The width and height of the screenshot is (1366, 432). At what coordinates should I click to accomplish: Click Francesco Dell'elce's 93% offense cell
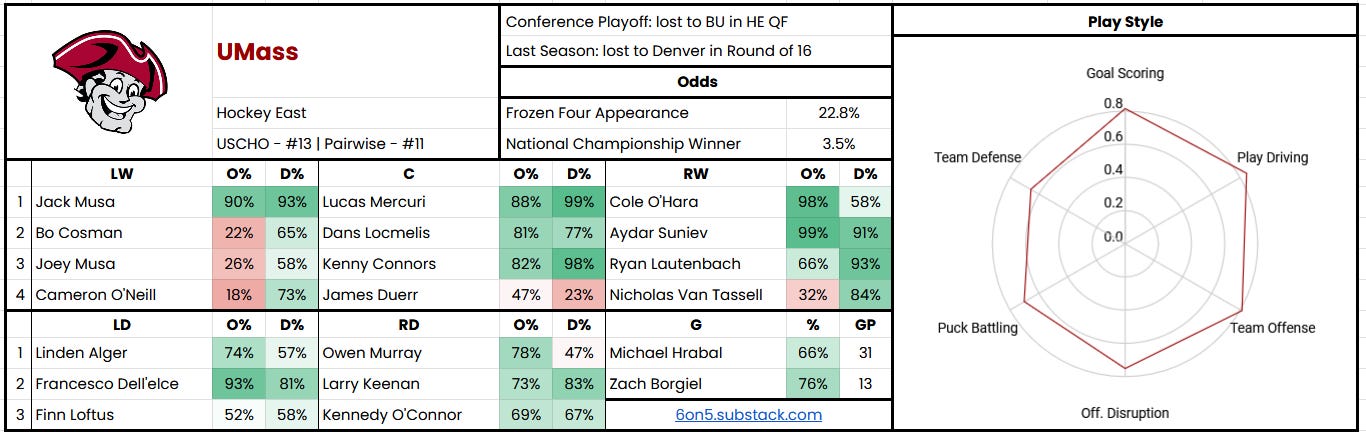(x=239, y=384)
